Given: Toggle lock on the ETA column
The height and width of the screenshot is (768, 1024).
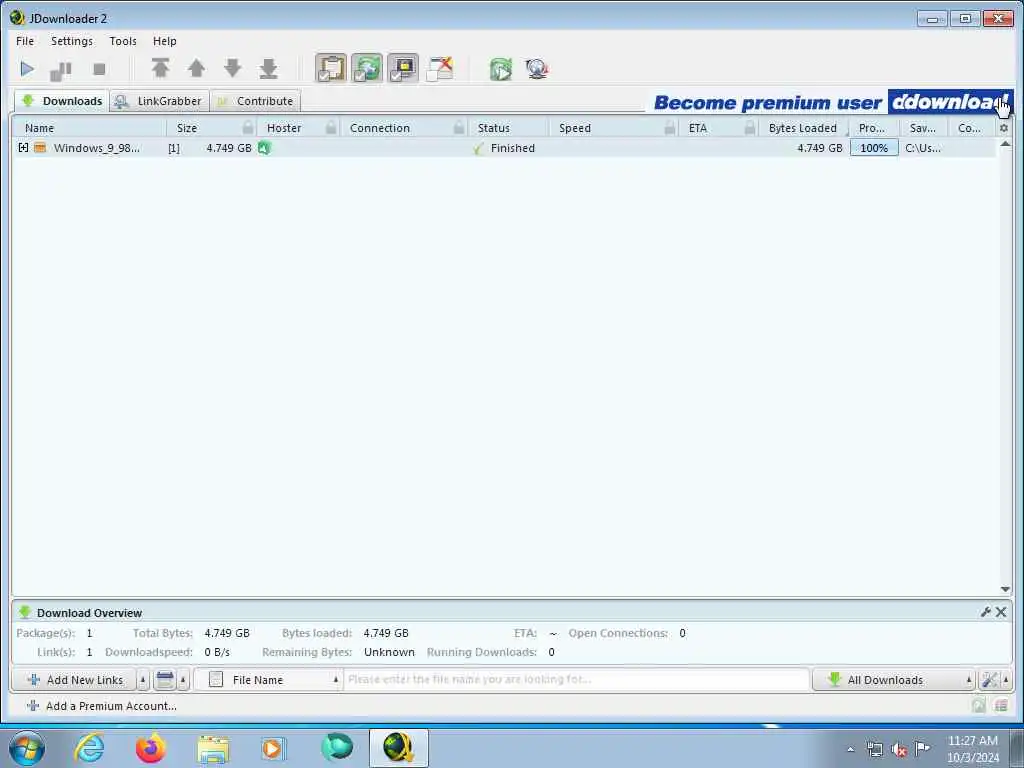Looking at the screenshot, I should point(750,127).
